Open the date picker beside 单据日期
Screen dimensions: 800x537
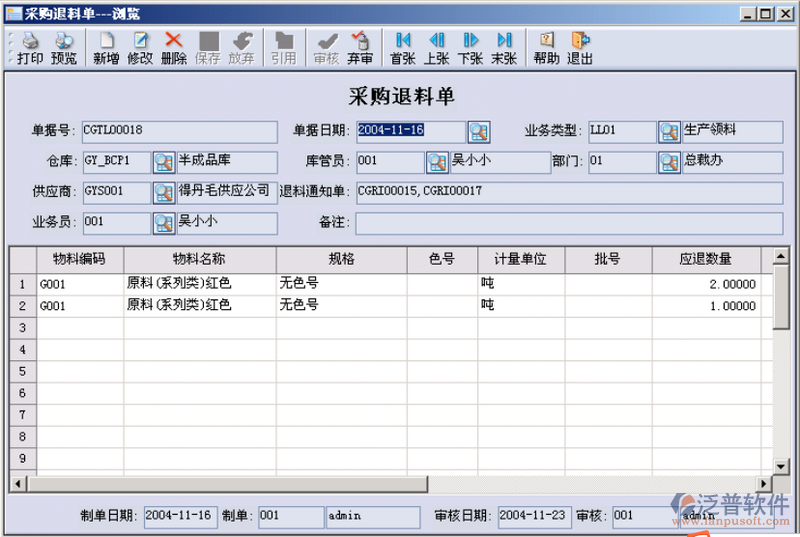(479, 132)
